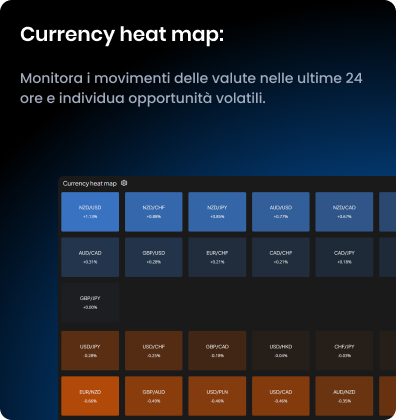Select the CAD/CHF tile

pyautogui.click(x=281, y=257)
